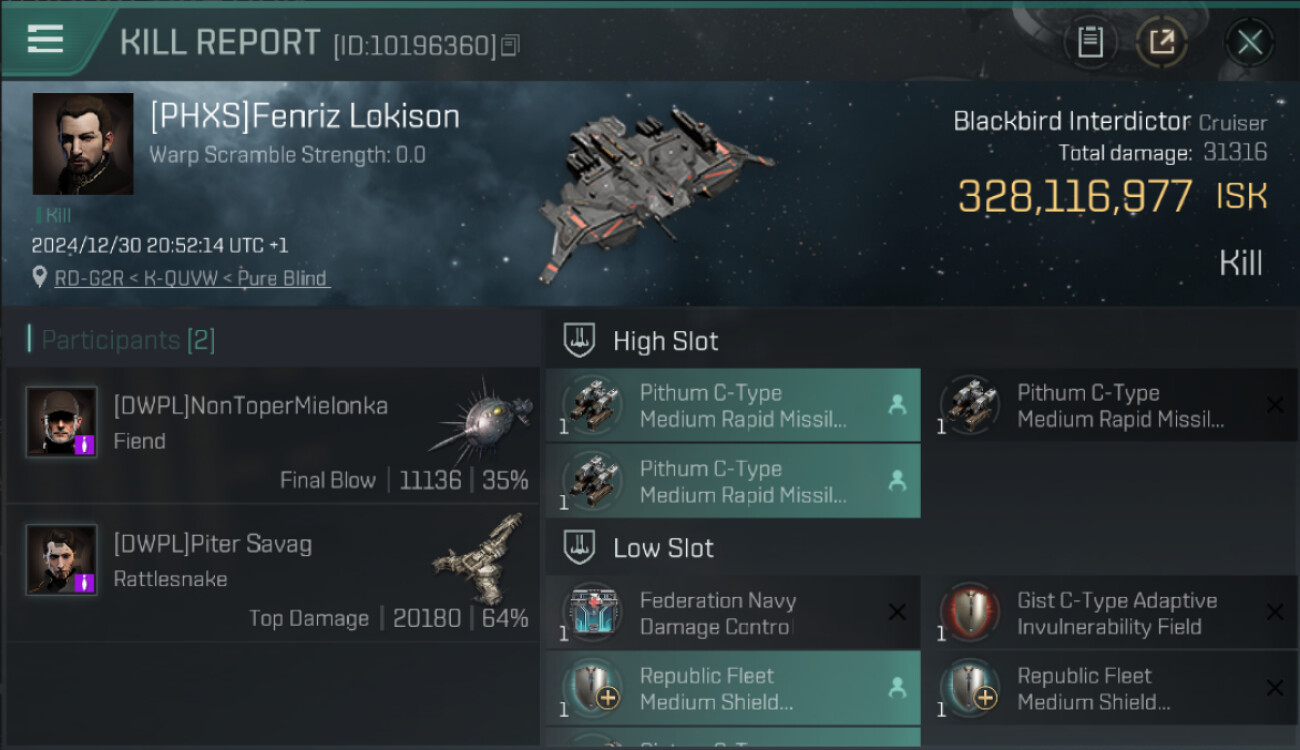The image size is (1300, 750).
Task: Click the clipboard report icon
Action: [1090, 42]
